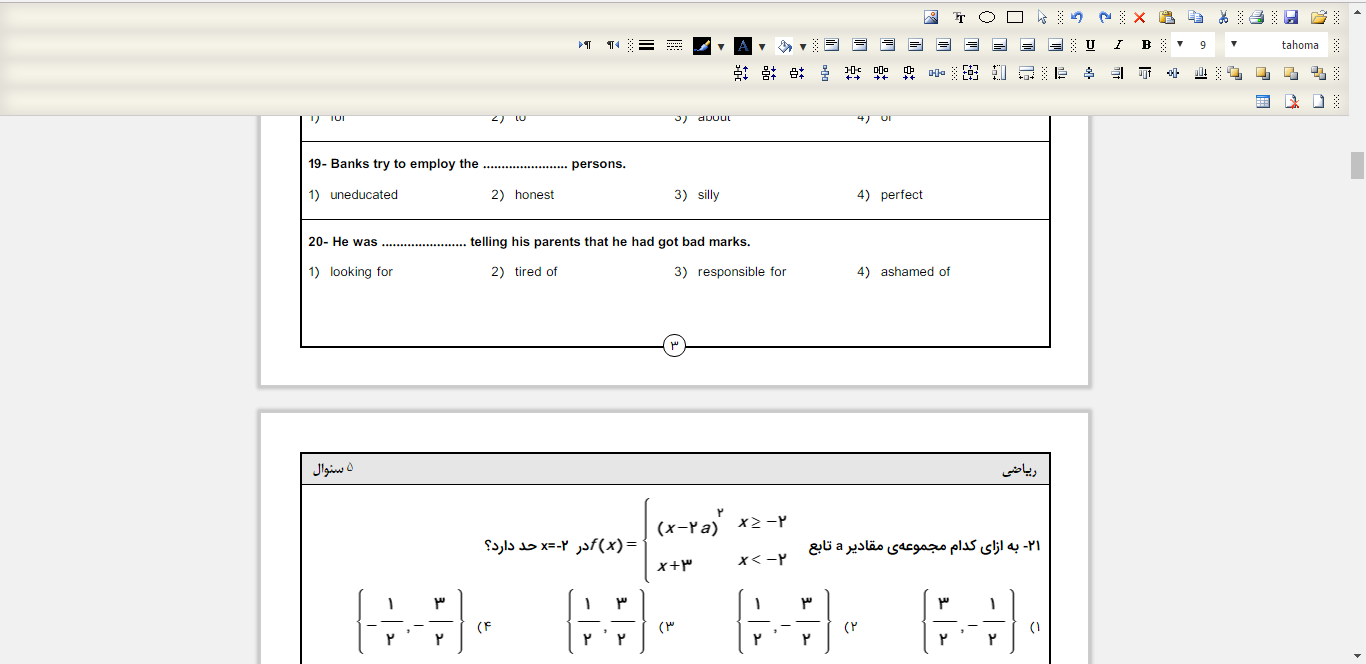Decrease horizontal spacing between objects
The image size is (1366, 664).
coord(881,73)
